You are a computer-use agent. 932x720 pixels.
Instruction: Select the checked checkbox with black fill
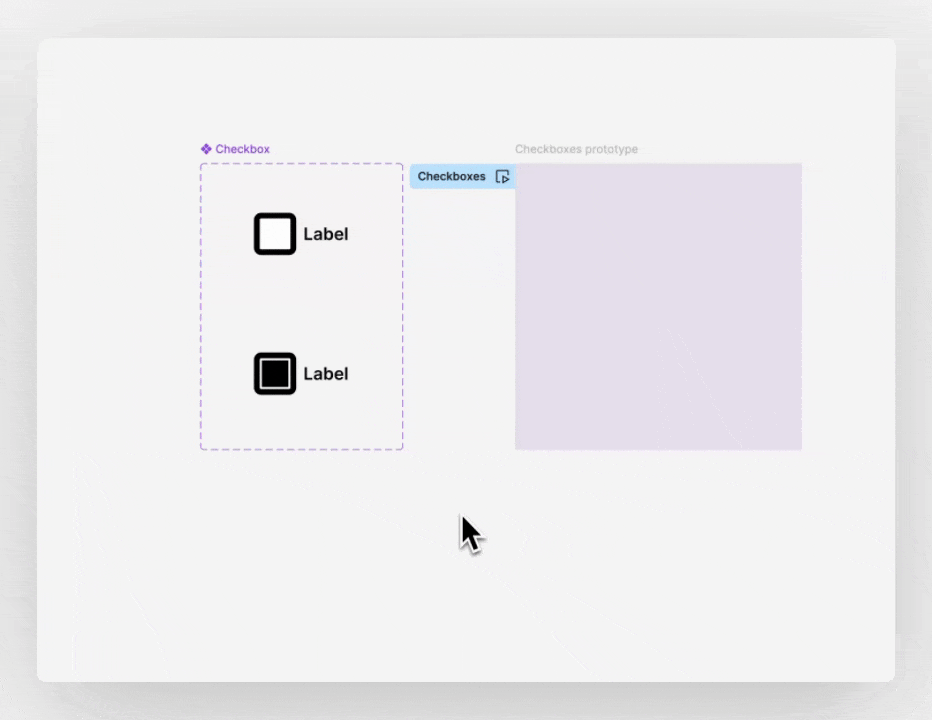pyautogui.click(x=275, y=374)
